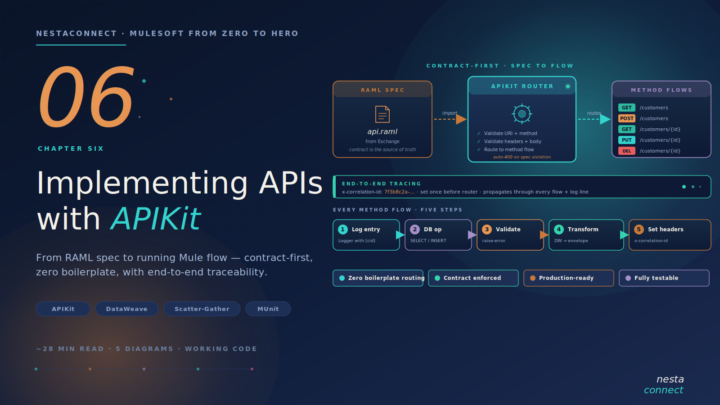The image size is (720, 405).
Task: Select the DataWeave tag pill
Action: point(127,309)
